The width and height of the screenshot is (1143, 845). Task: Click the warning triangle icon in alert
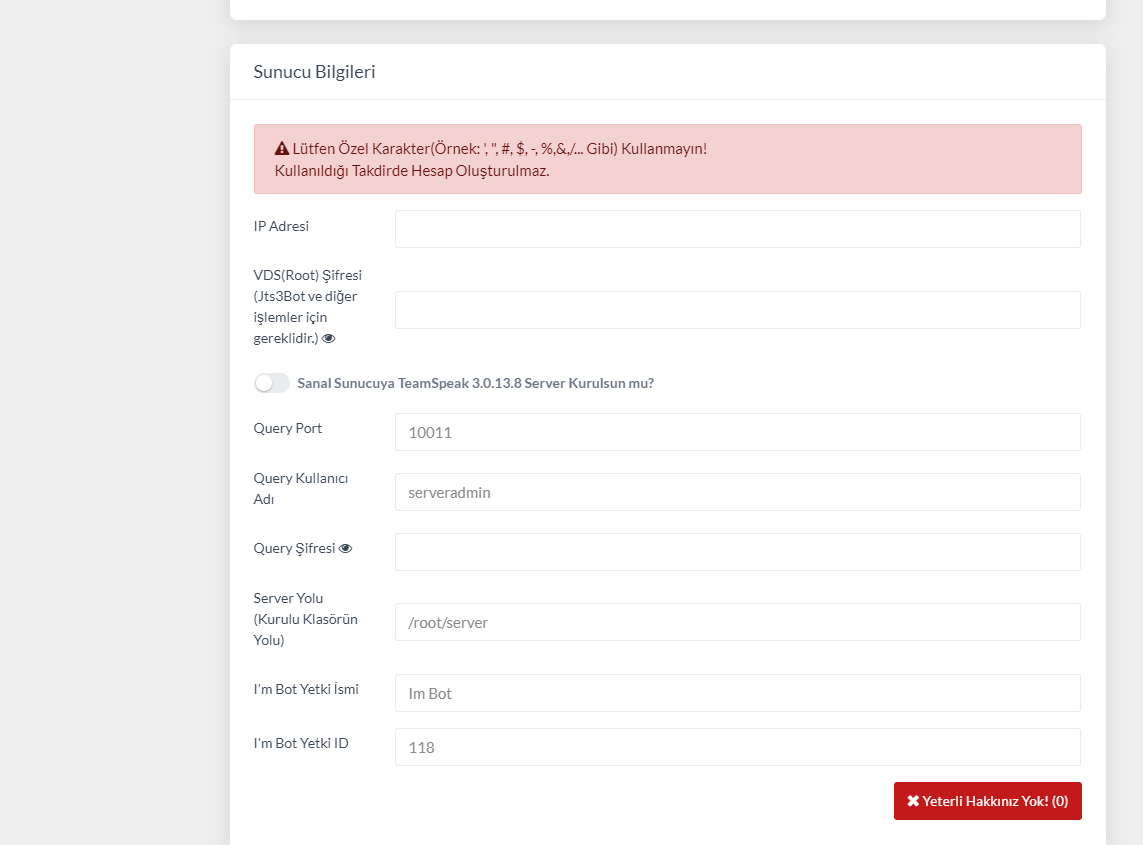click(282, 149)
